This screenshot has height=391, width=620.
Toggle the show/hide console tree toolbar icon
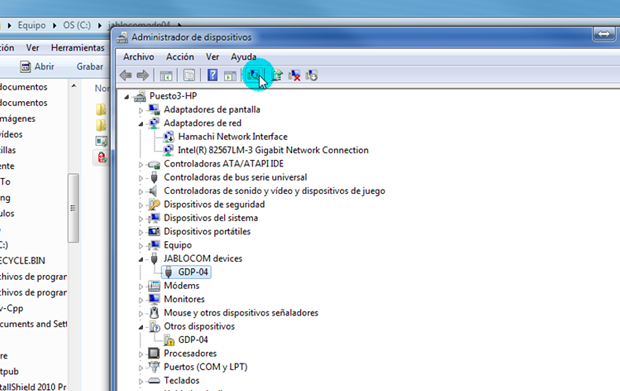[166, 75]
